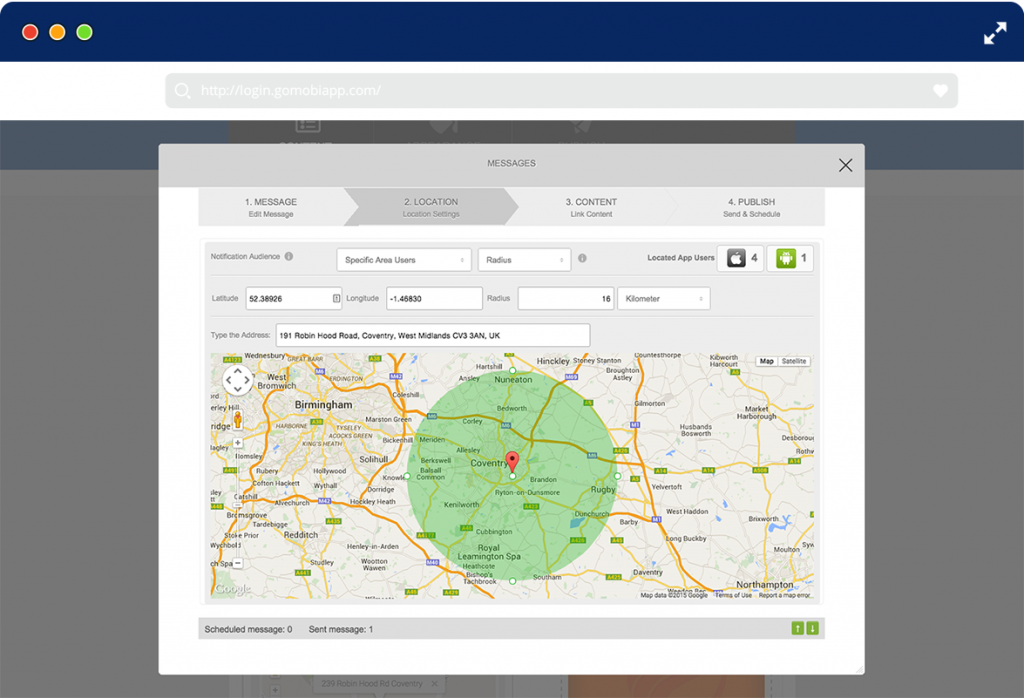The image size is (1024, 698).
Task: Go to the 4. Publish step
Action: point(751,207)
